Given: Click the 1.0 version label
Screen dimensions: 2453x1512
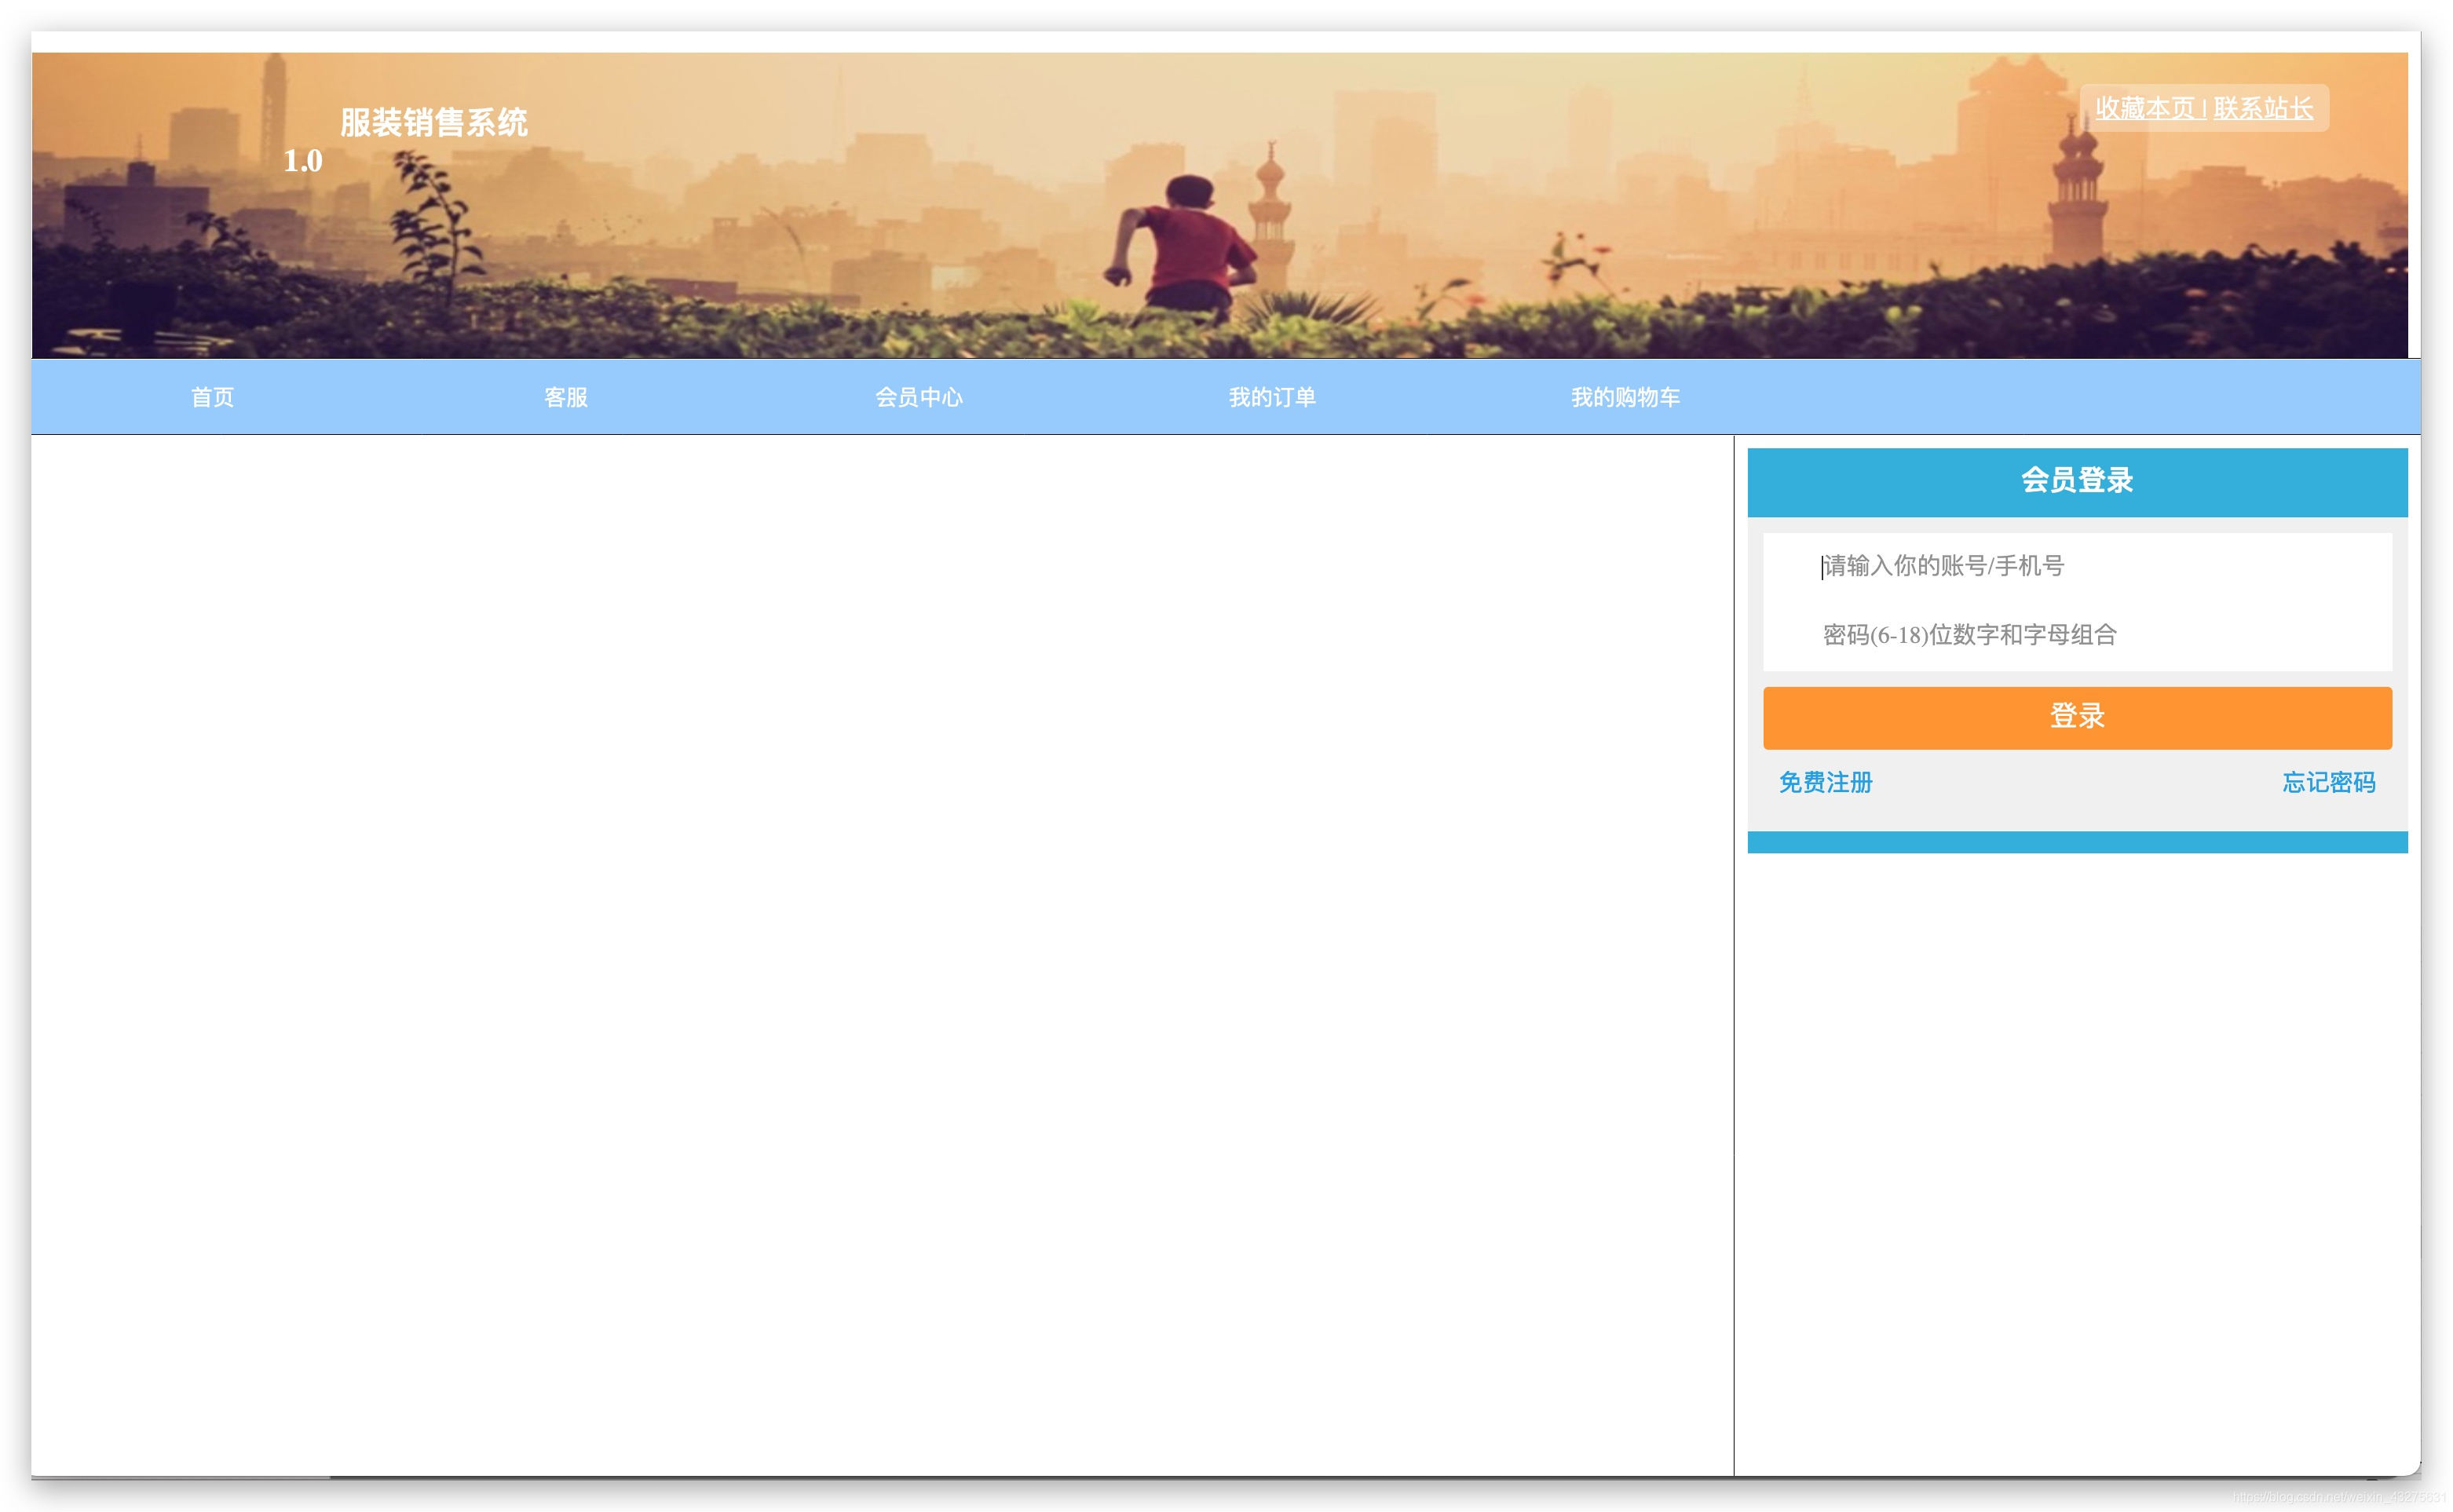Looking at the screenshot, I should point(302,161).
